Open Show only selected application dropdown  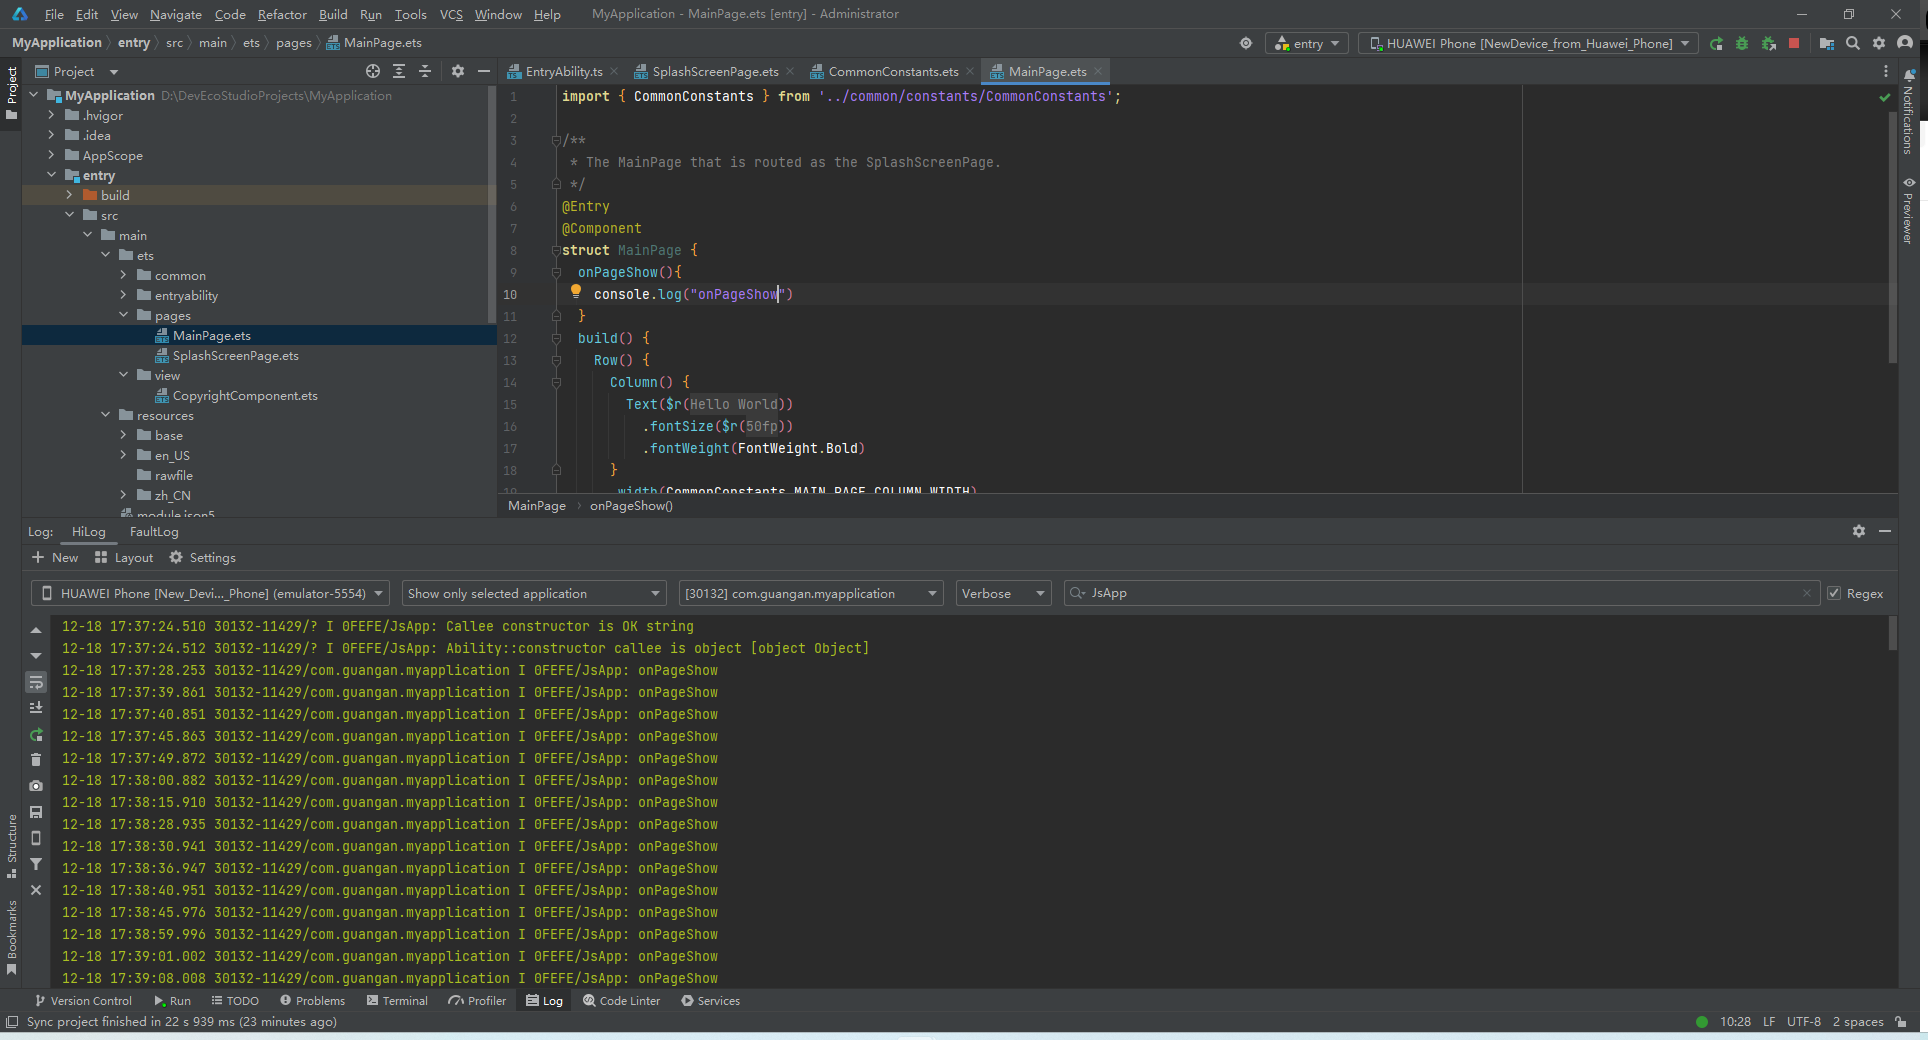pyautogui.click(x=534, y=593)
